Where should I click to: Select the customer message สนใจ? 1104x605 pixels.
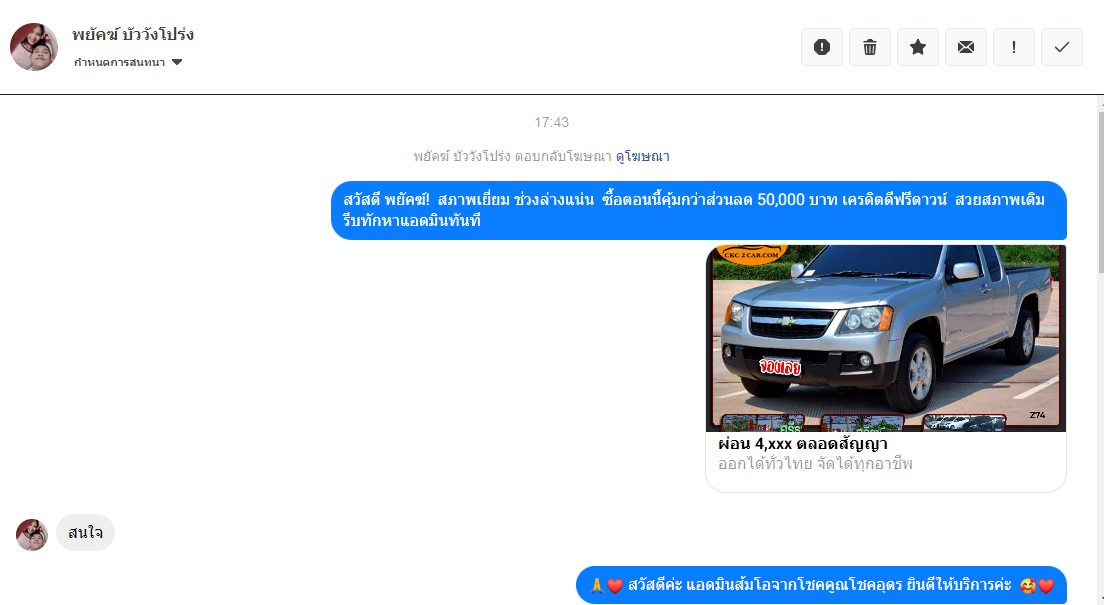(85, 532)
